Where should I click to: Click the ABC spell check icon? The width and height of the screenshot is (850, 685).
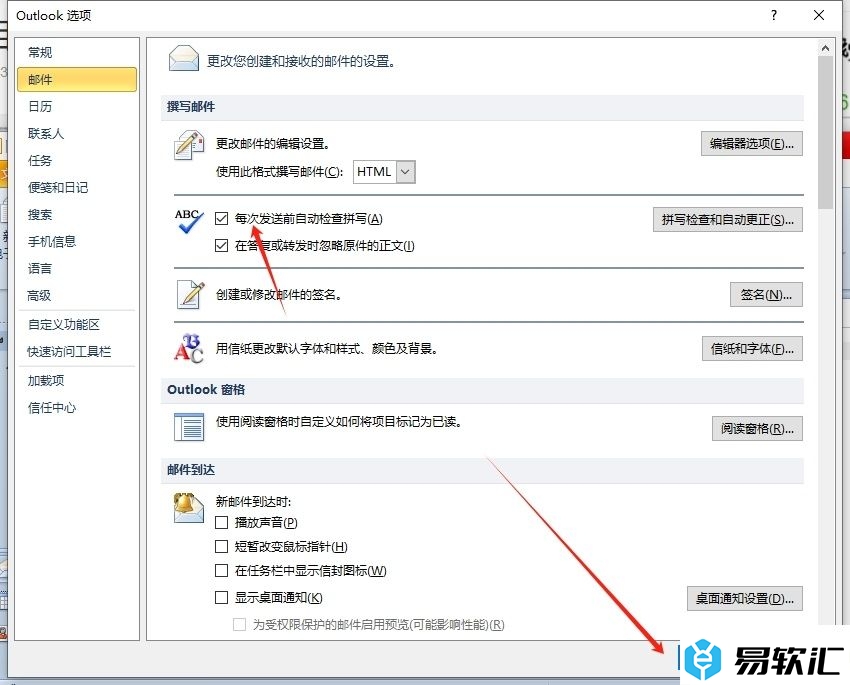click(x=189, y=221)
